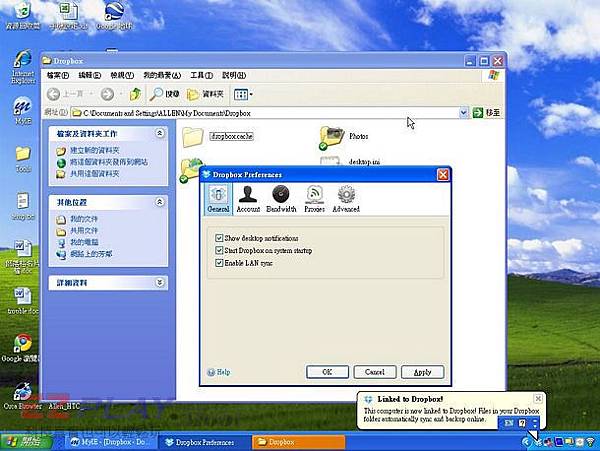Screen dimensions: 600x451
Task: Open the Help menu in Explorer
Action: coord(234,75)
